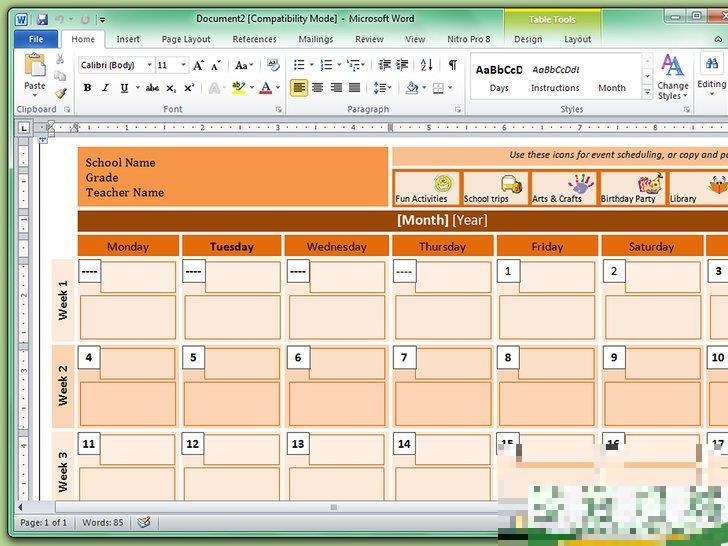Start a bulleted list
The width and height of the screenshot is (728, 546).
point(299,65)
